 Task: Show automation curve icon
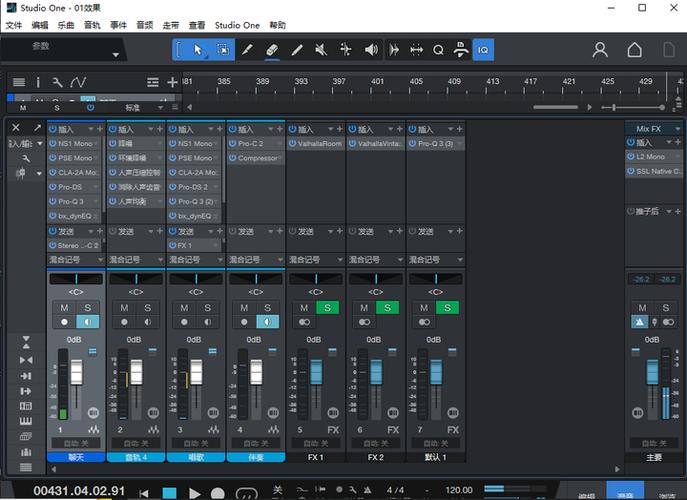(78, 82)
